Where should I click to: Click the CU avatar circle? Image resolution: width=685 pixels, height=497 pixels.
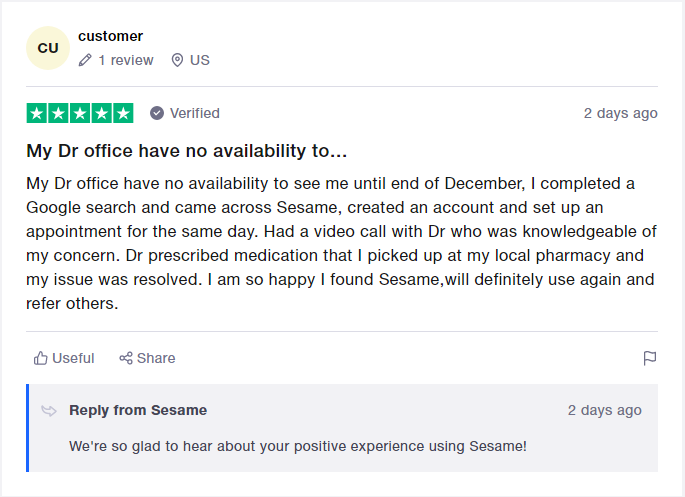[x=48, y=48]
